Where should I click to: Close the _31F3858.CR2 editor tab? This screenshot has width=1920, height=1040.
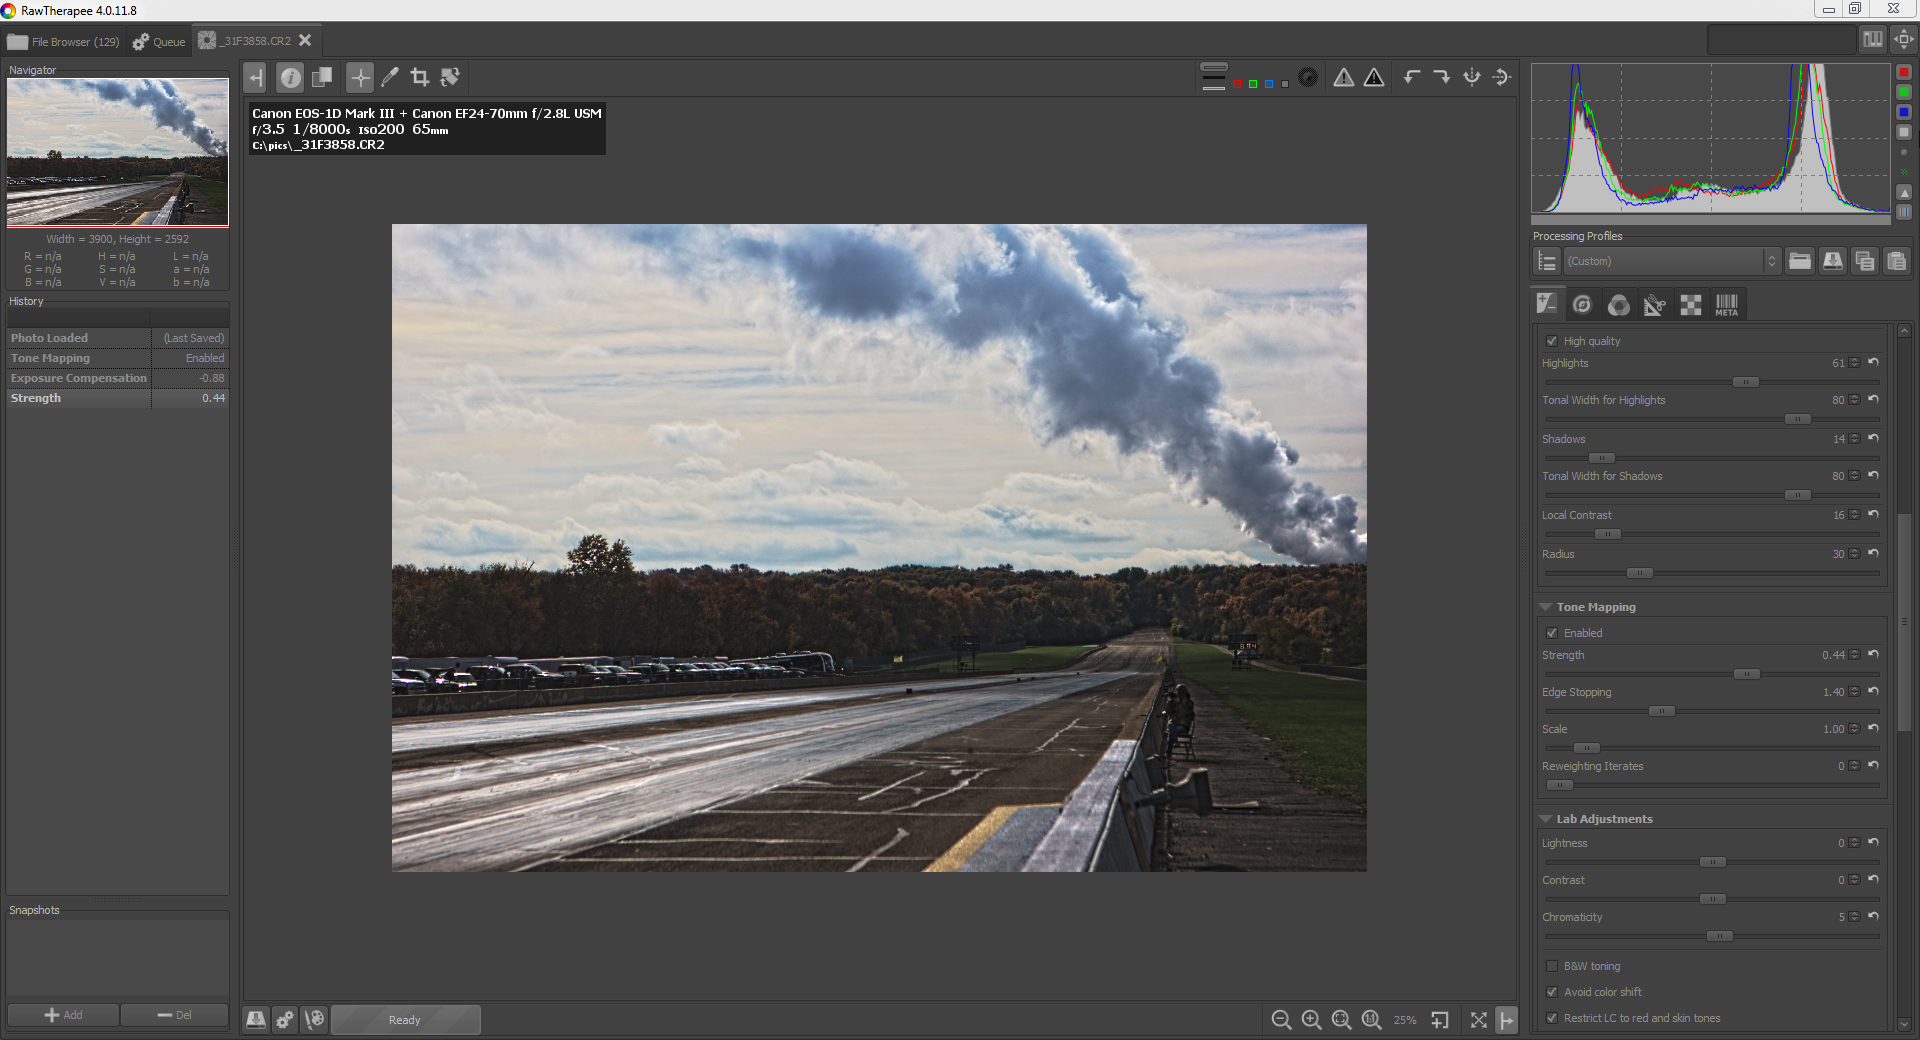(305, 41)
